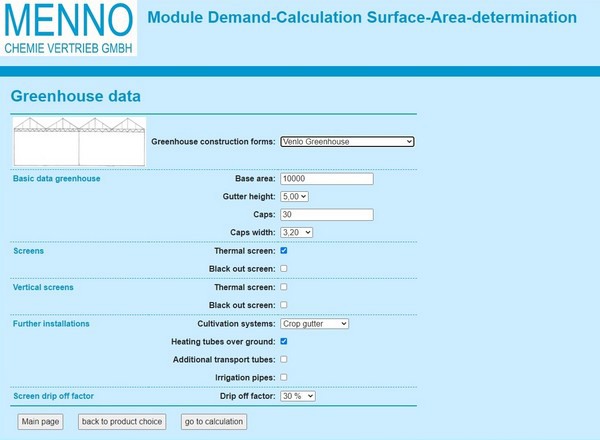Screen dimensions: 600x440
Task: Click the greenhouse construction diagram thumbnail
Action: click(x=79, y=142)
